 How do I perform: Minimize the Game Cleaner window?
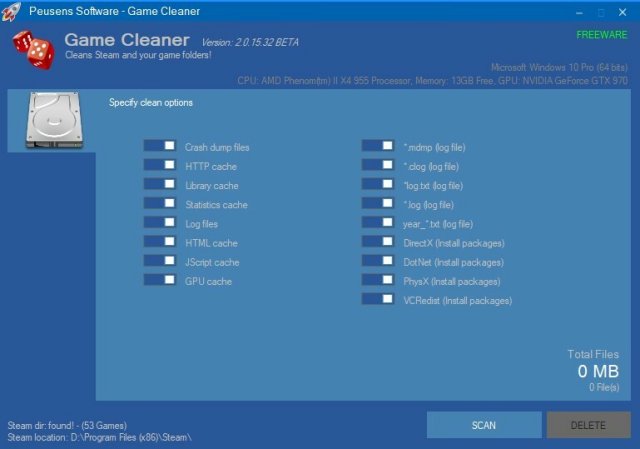(x=579, y=13)
